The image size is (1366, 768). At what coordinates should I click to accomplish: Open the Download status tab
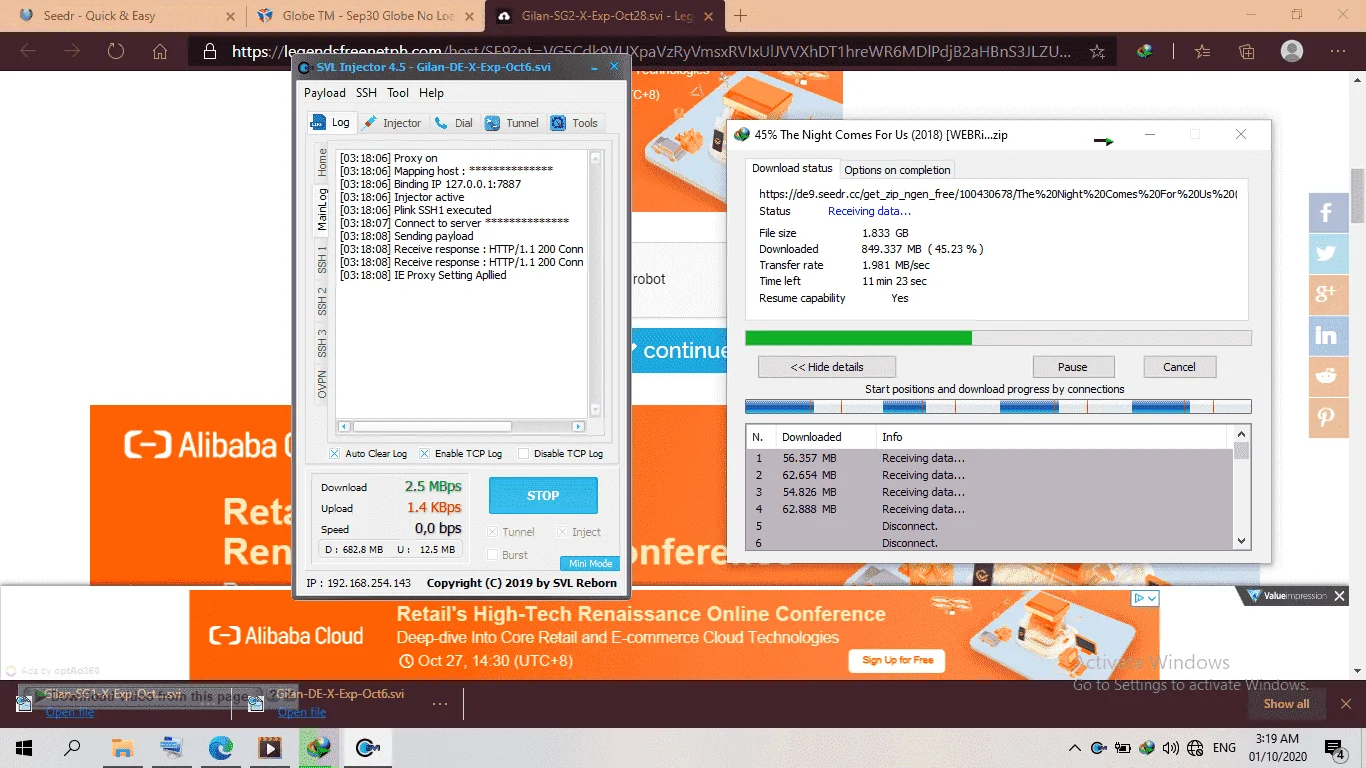click(x=792, y=168)
